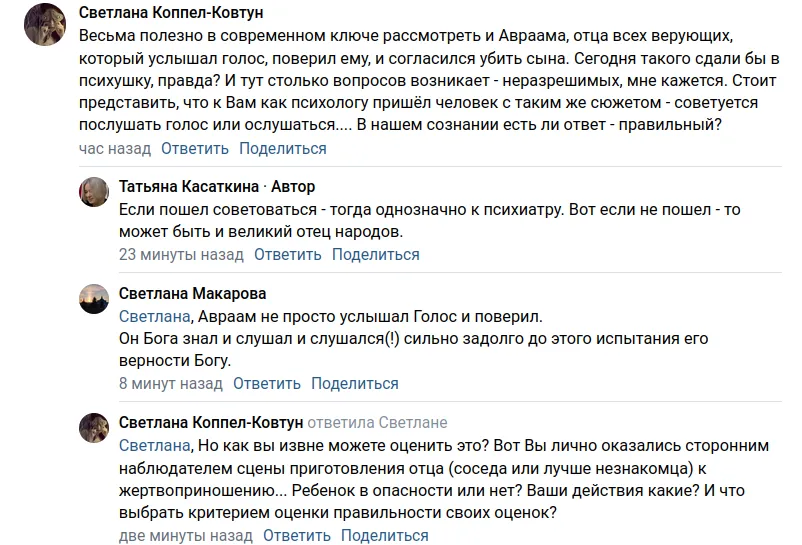Screen dimensions: 802x545
Task: Open Татьяна Касаткина's profile picture
Action: point(94,191)
